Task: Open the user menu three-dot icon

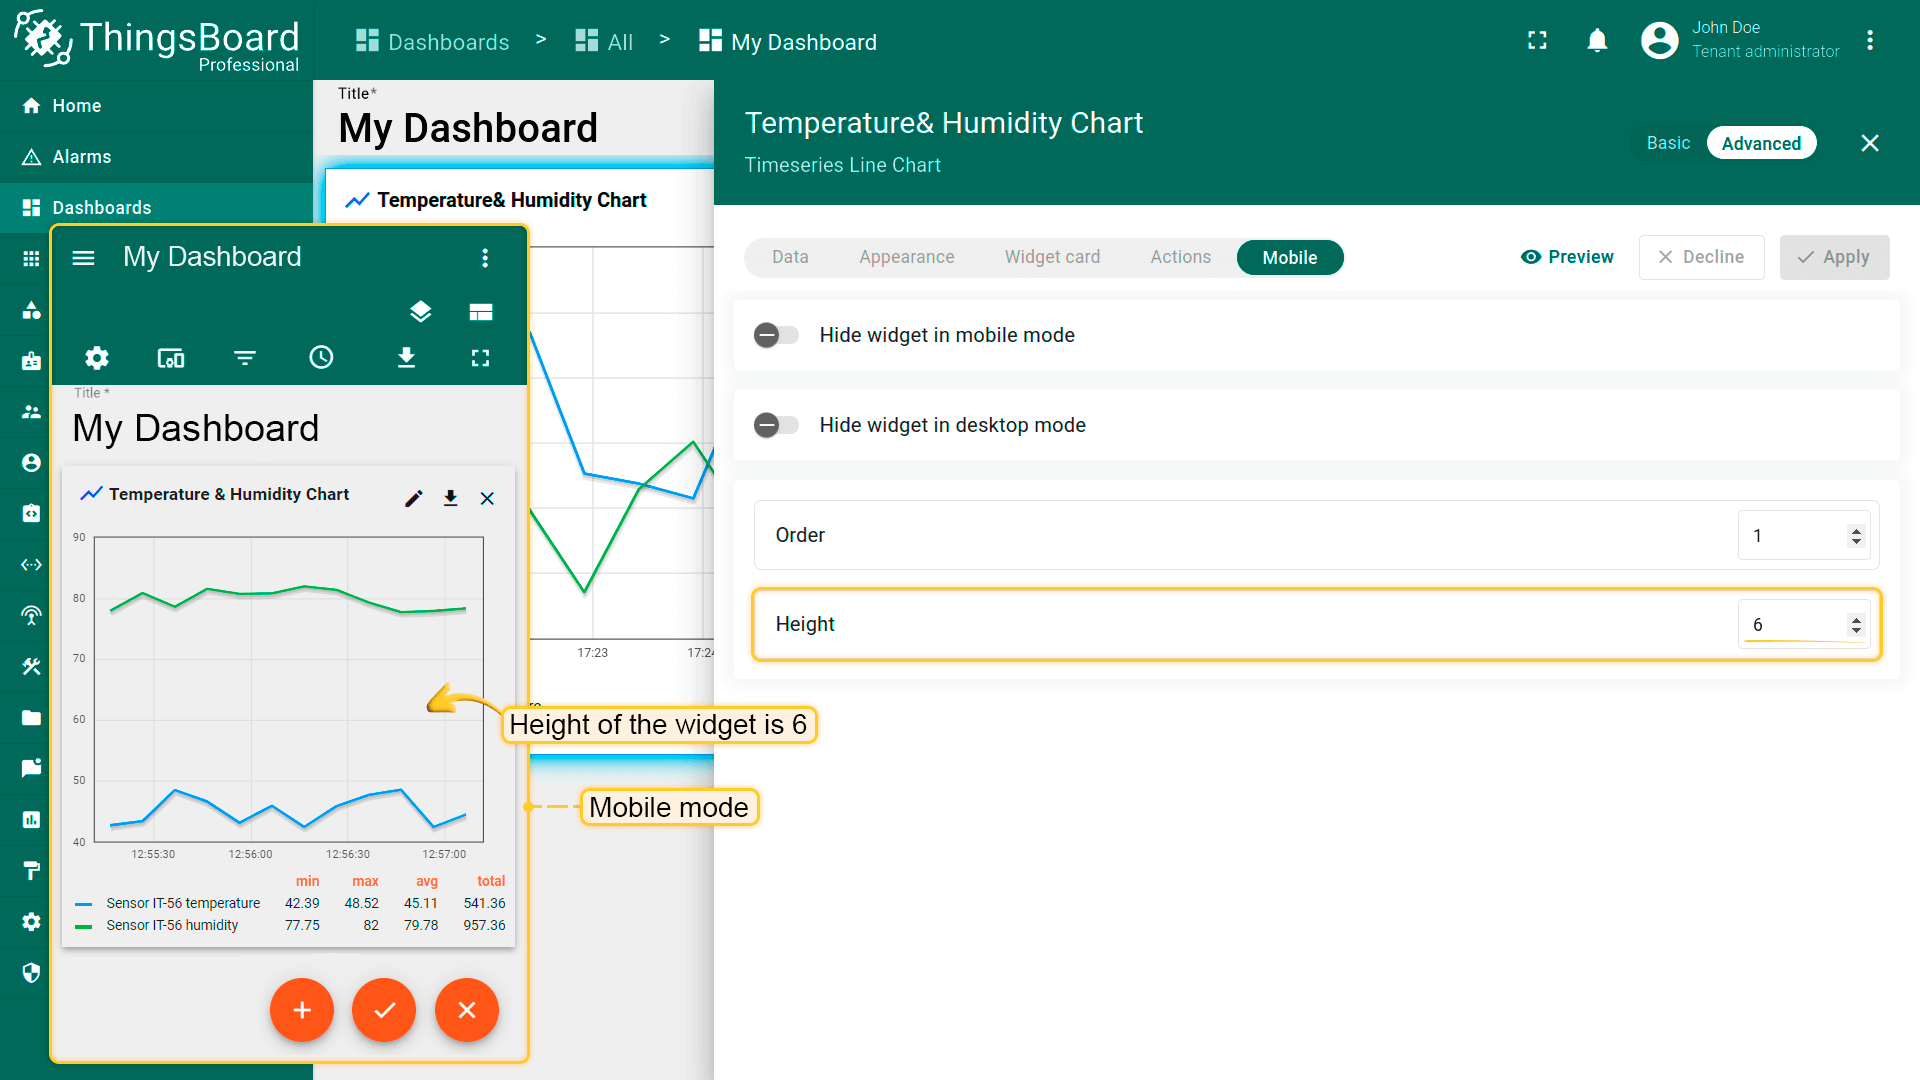Action: tap(1869, 40)
